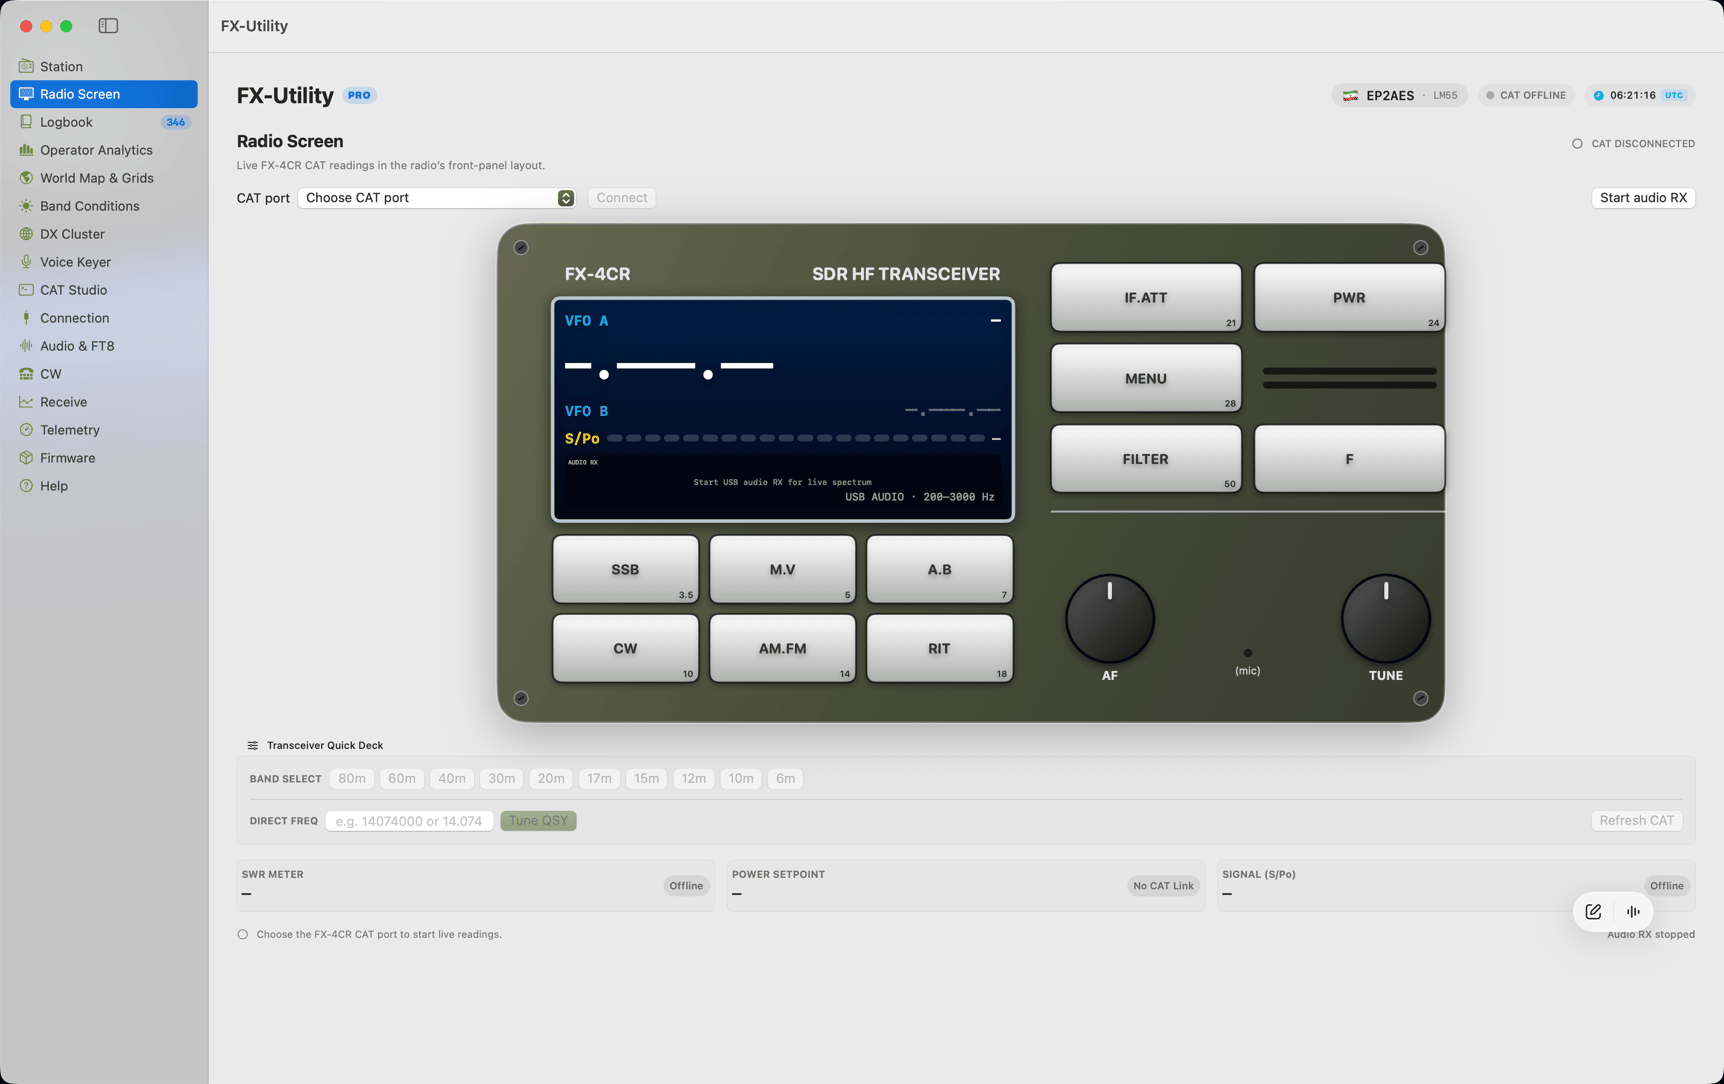Click the floating audio waveform icon
Screen dimensions: 1724x1084
[1633, 912]
